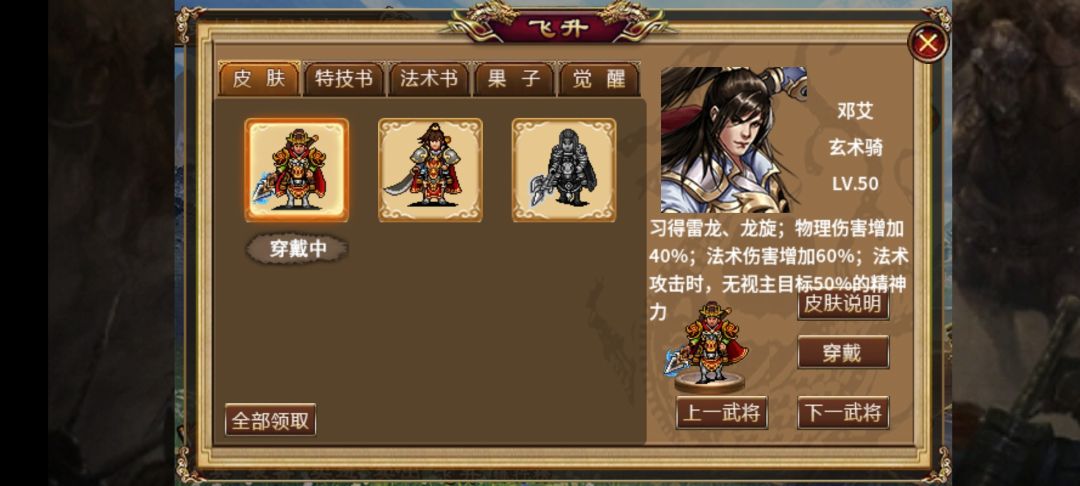
Task: Click the skin preview figure on pedestal
Action: tap(709, 348)
